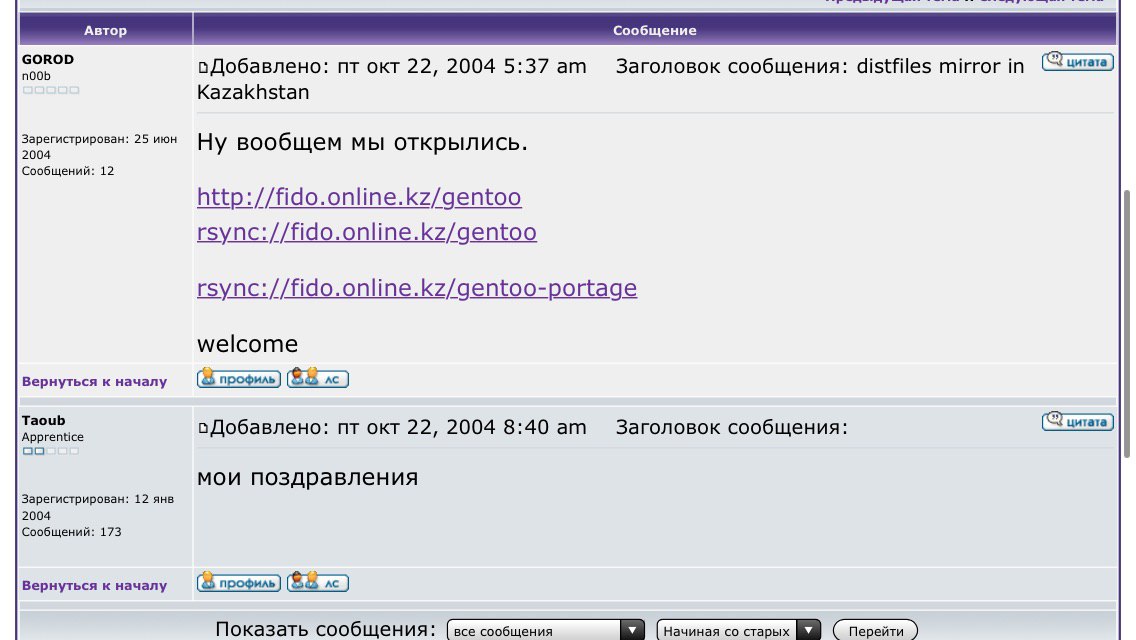Open http://fido.online.kz/gentoo link
Screen dimensions: 1136x640
pos(359,197)
